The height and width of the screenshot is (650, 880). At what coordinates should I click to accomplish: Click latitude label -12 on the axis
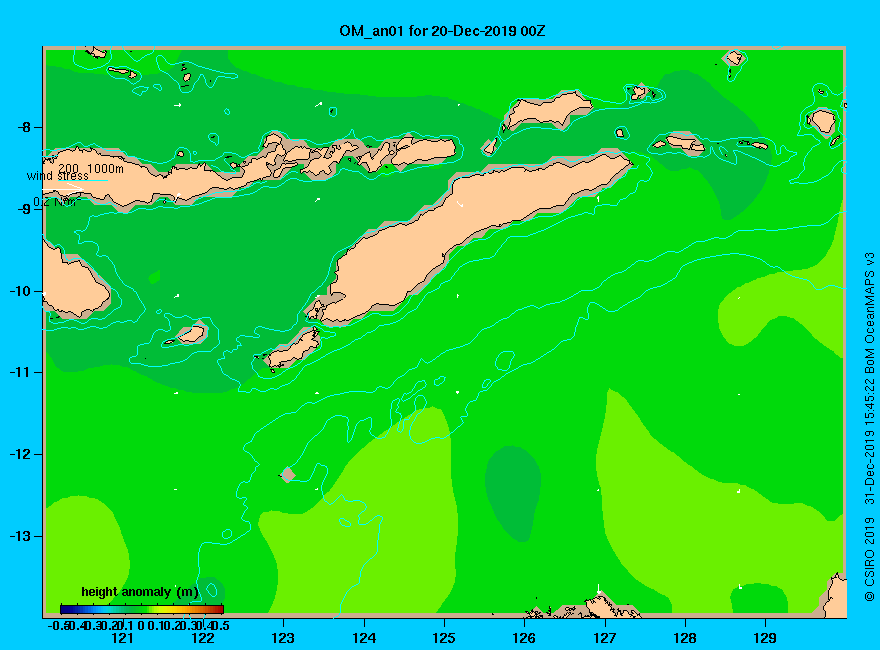[20, 454]
